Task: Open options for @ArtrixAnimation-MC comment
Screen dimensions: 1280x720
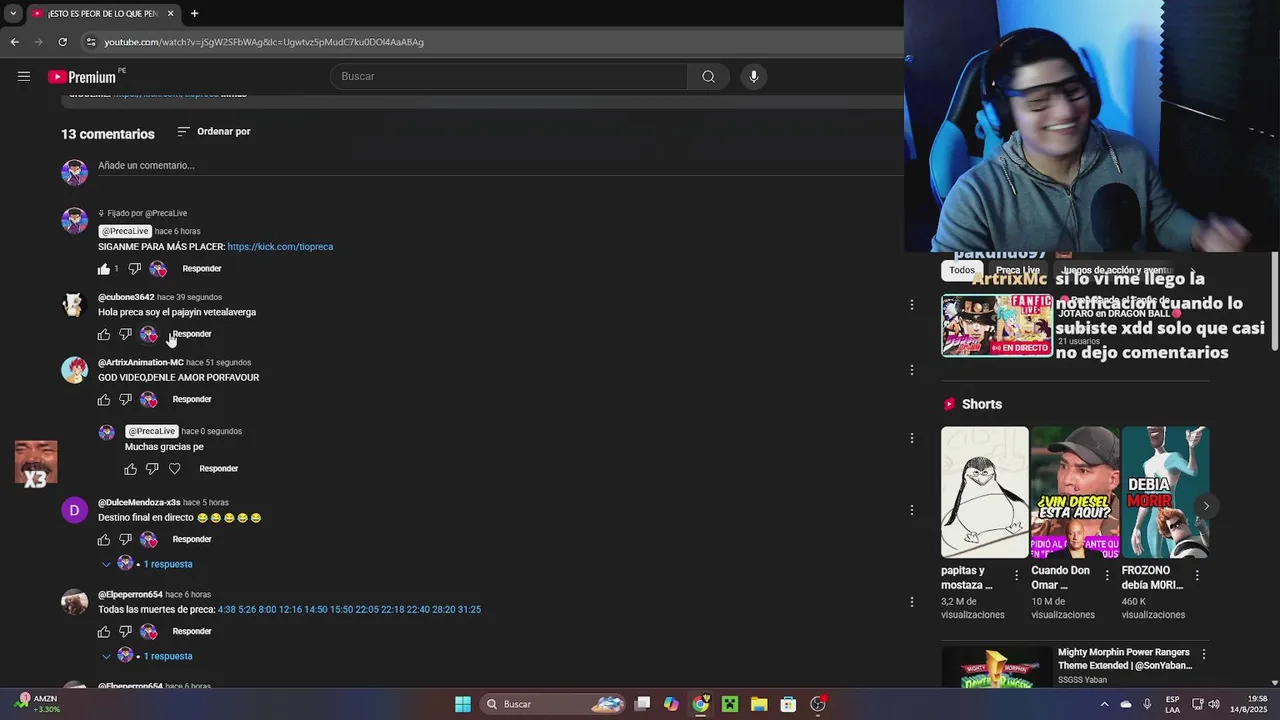Action: pyautogui.click(x=911, y=370)
